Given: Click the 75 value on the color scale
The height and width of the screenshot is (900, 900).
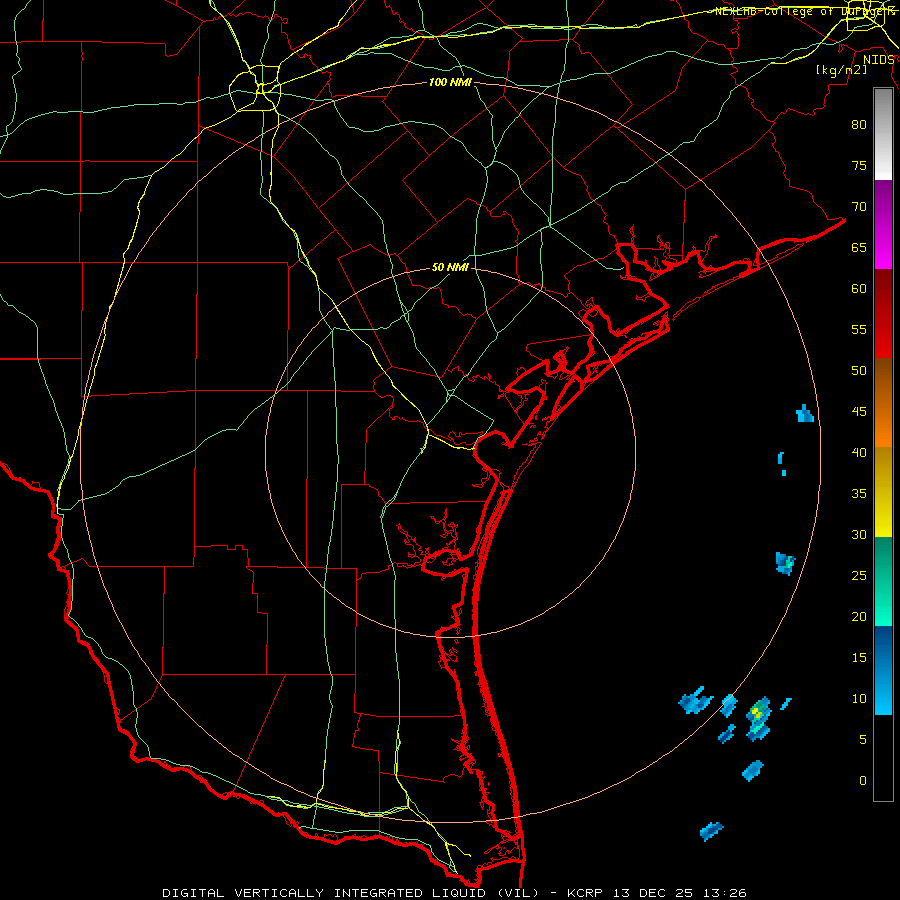Looking at the screenshot, I should pos(859,165).
